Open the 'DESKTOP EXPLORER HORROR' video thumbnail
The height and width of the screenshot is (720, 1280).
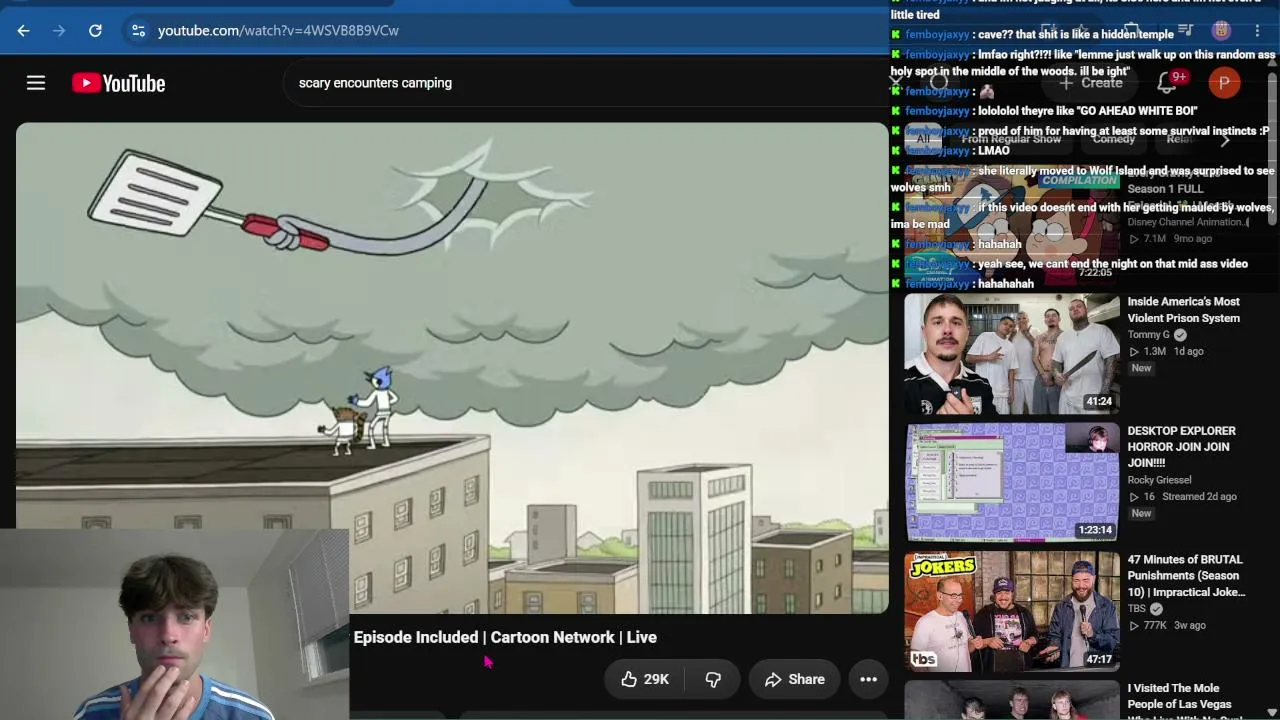click(1012, 482)
